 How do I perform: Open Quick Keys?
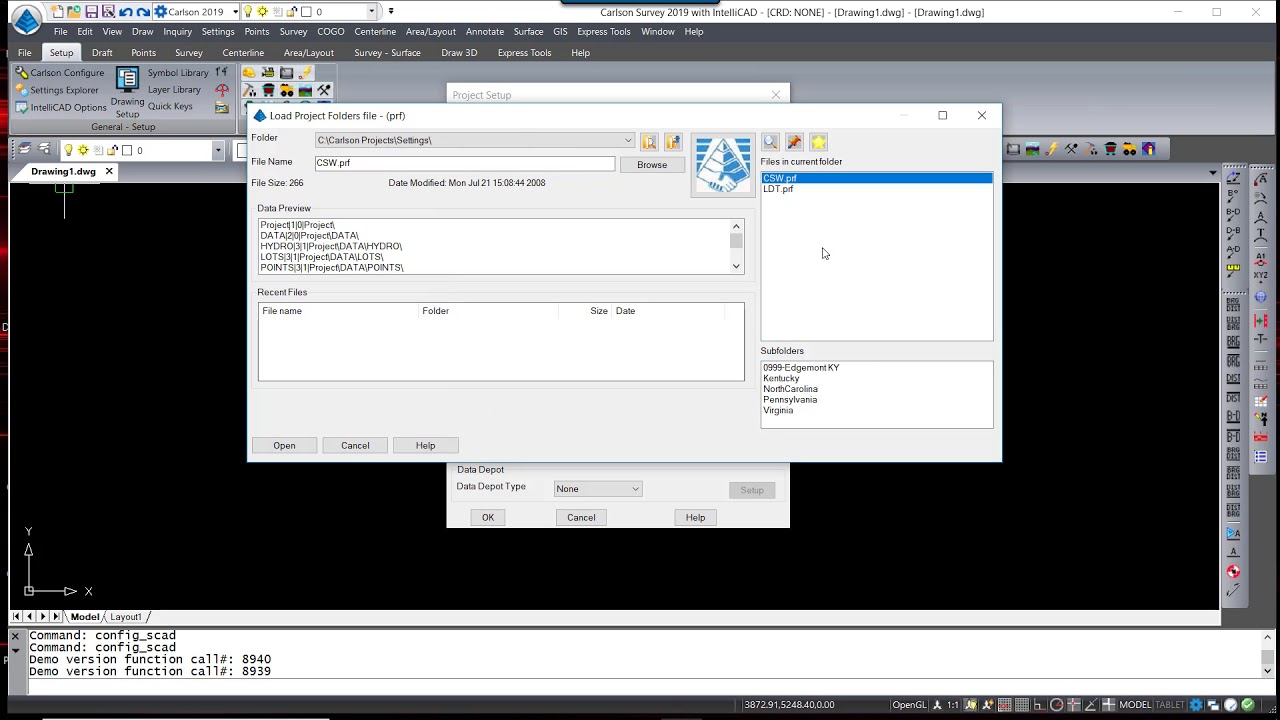click(170, 106)
